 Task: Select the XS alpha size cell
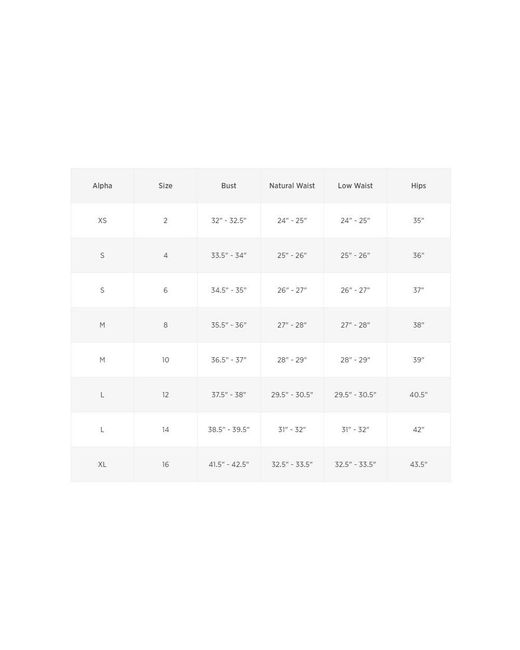click(102, 221)
